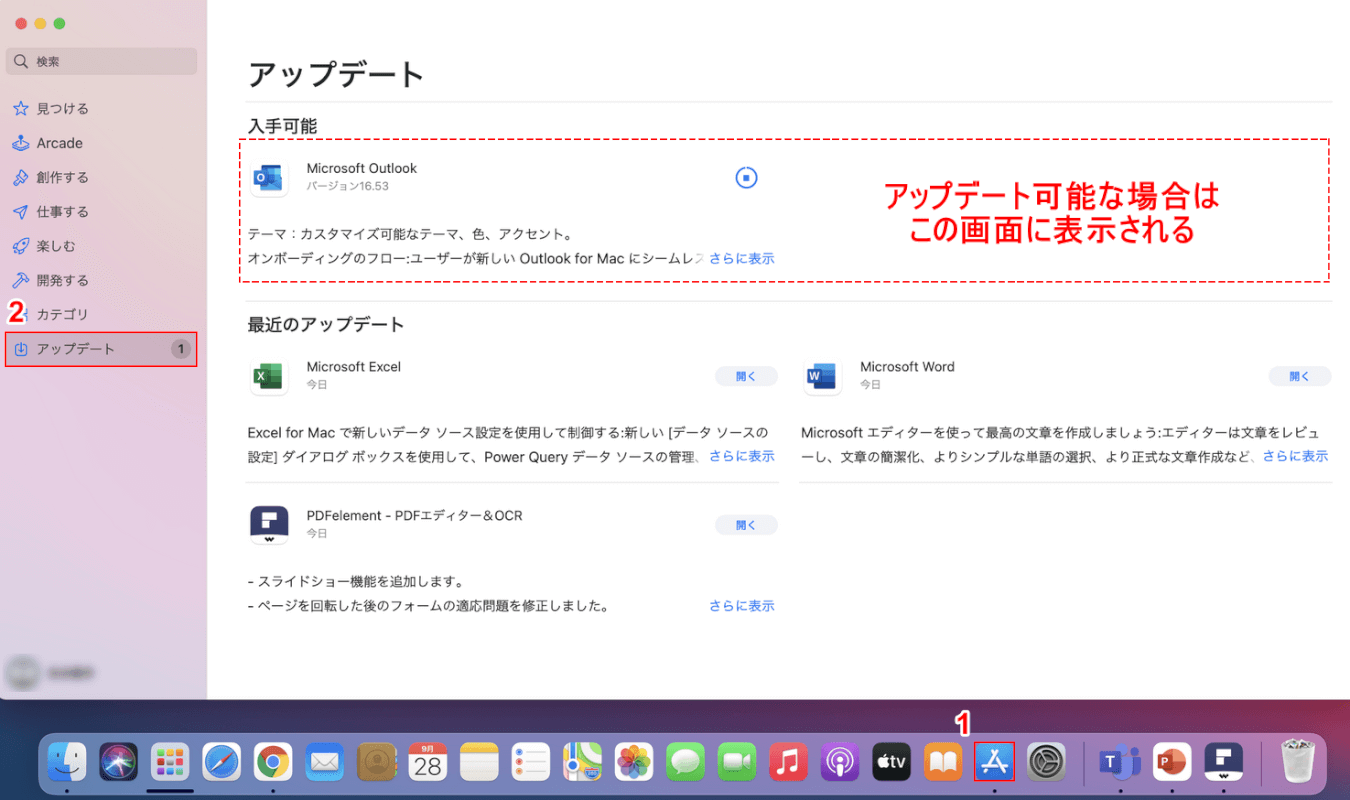Open Microsoft Excel with 開く button
This screenshot has height=800, width=1350.
(746, 376)
